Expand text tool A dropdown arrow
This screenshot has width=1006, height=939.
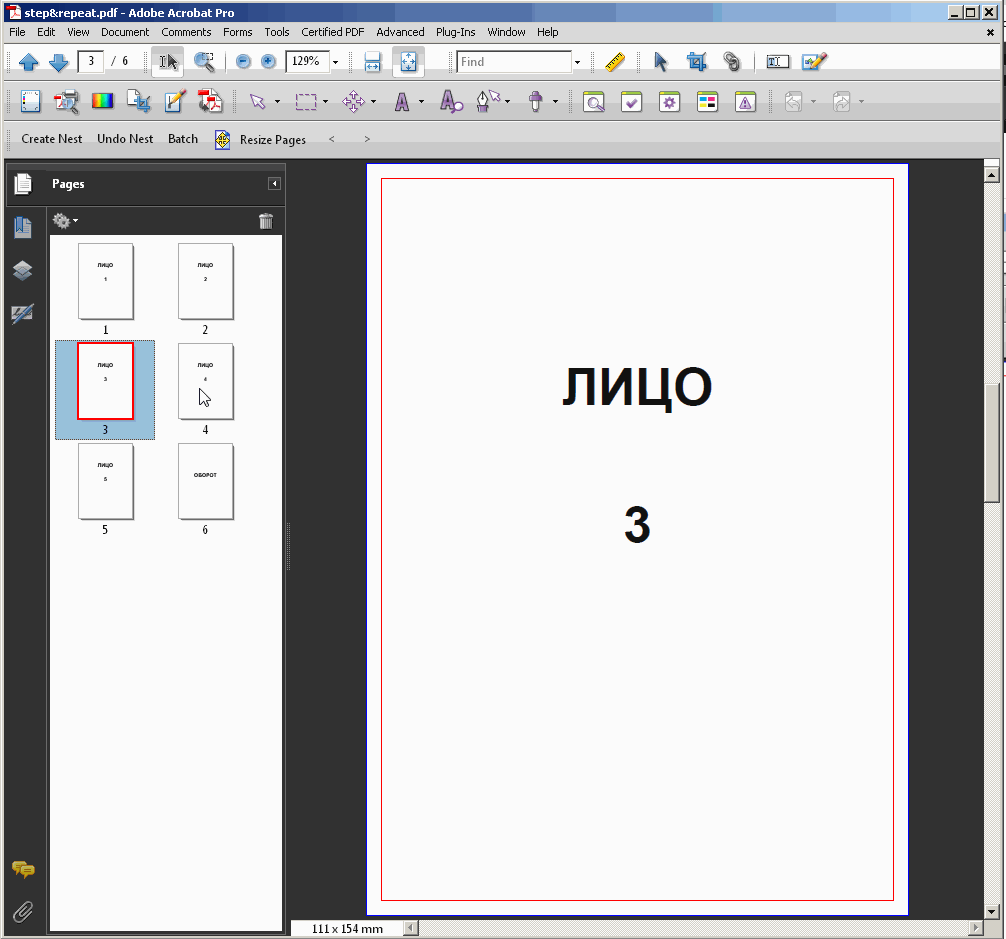coord(422,101)
